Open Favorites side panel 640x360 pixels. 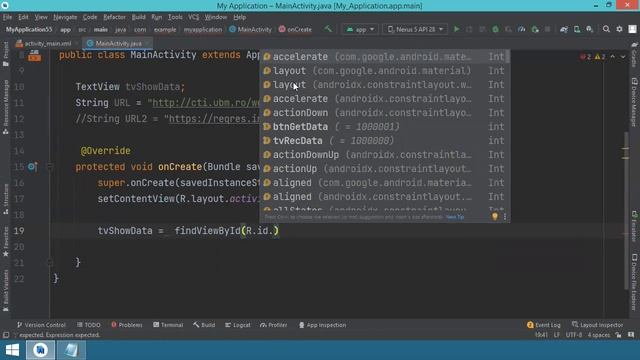point(5,242)
